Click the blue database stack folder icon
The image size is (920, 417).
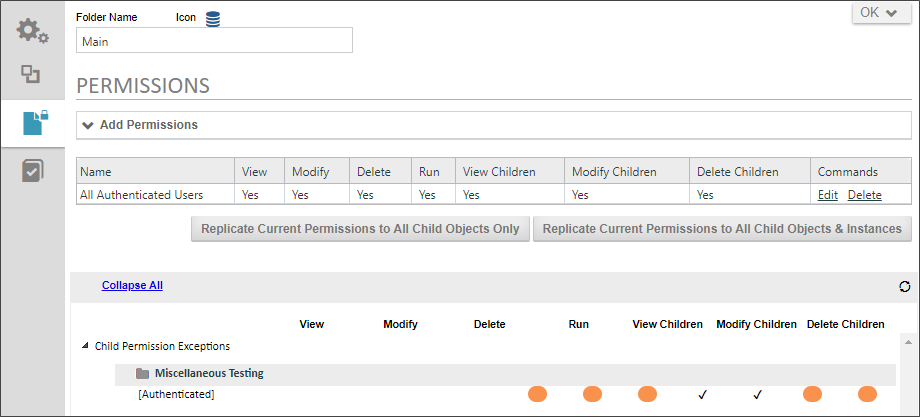pos(213,18)
